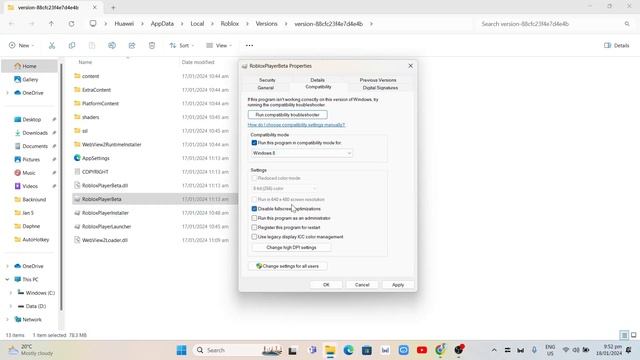The width and height of the screenshot is (640, 360).
Task: Open Downloads in the navigation pane
Action: [35, 133]
